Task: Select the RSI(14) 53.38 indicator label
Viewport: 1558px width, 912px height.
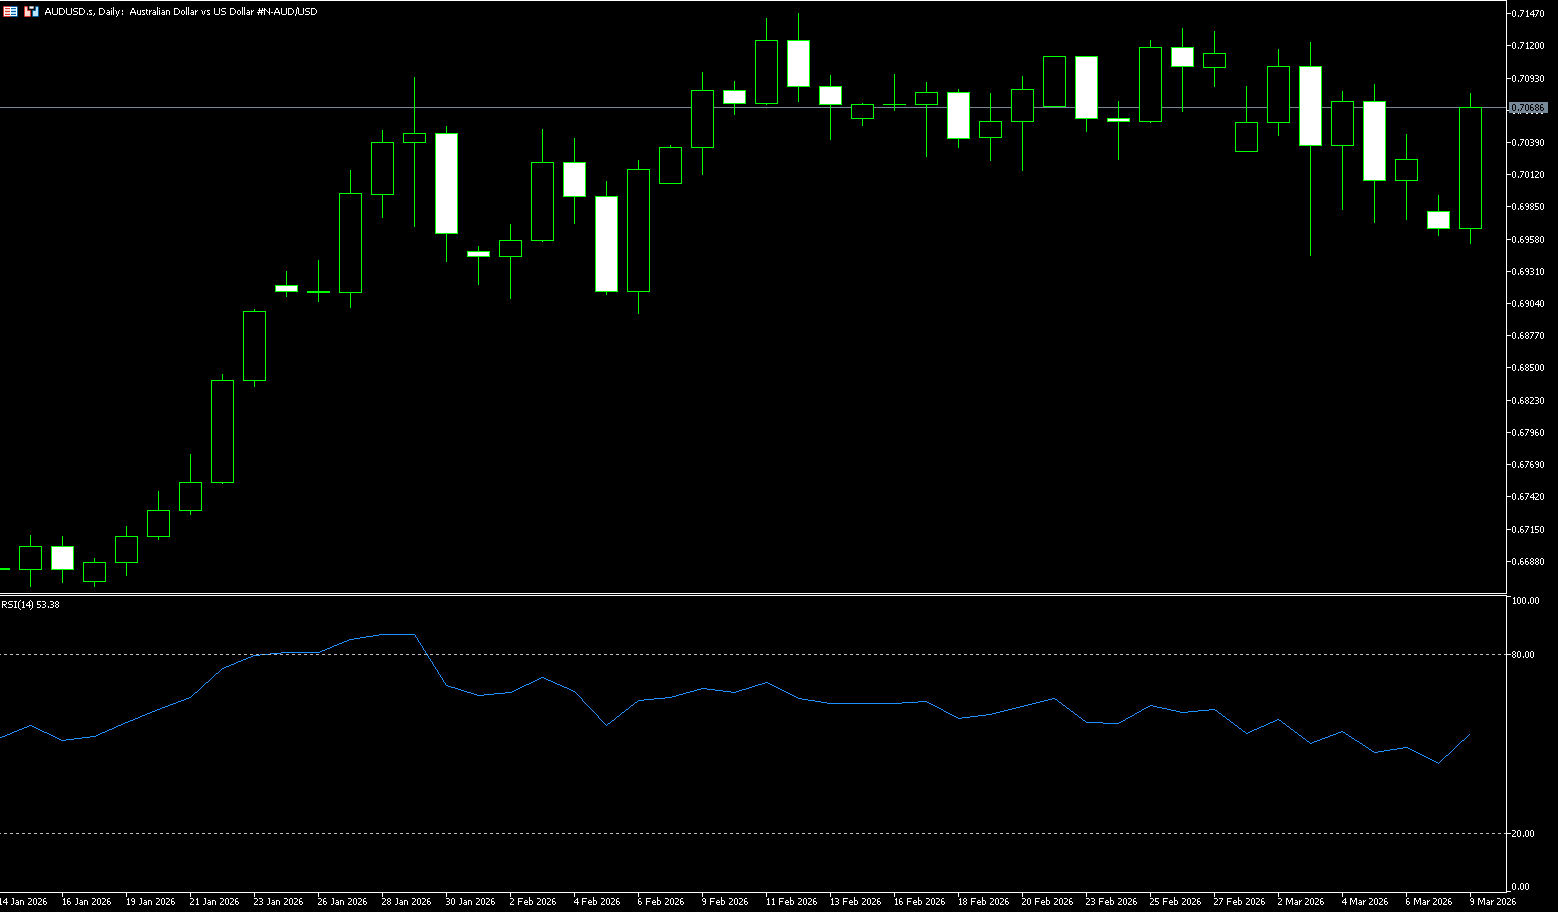Action: coord(30,605)
